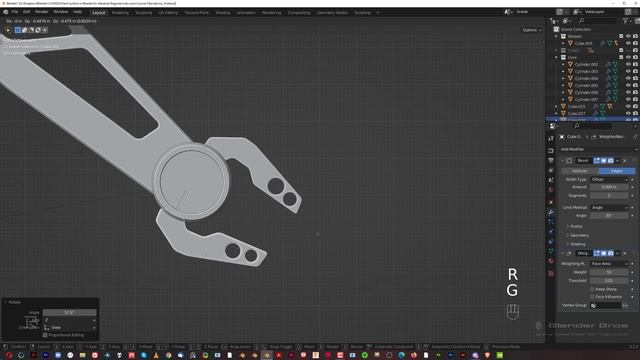
Task: Choose the Intersect selection mode icon
Action: [x=45, y=30]
